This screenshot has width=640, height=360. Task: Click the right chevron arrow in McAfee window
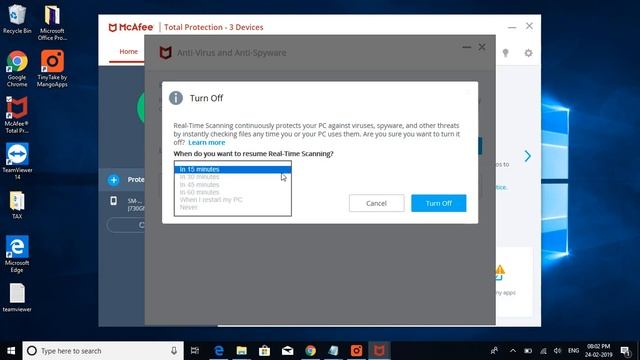527,156
